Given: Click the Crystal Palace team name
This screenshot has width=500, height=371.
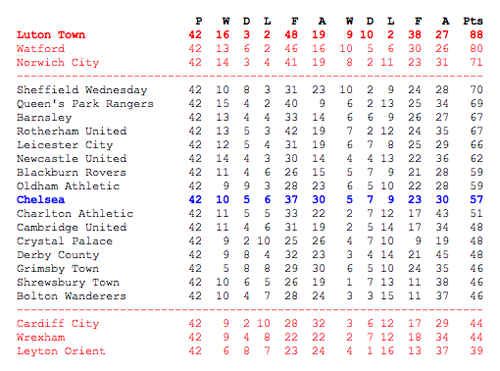Looking at the screenshot, I should pos(65,241).
